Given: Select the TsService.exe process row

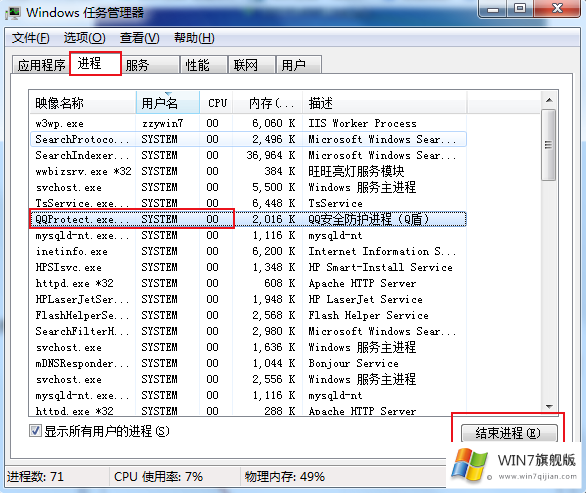Looking at the screenshot, I should 248,203.
